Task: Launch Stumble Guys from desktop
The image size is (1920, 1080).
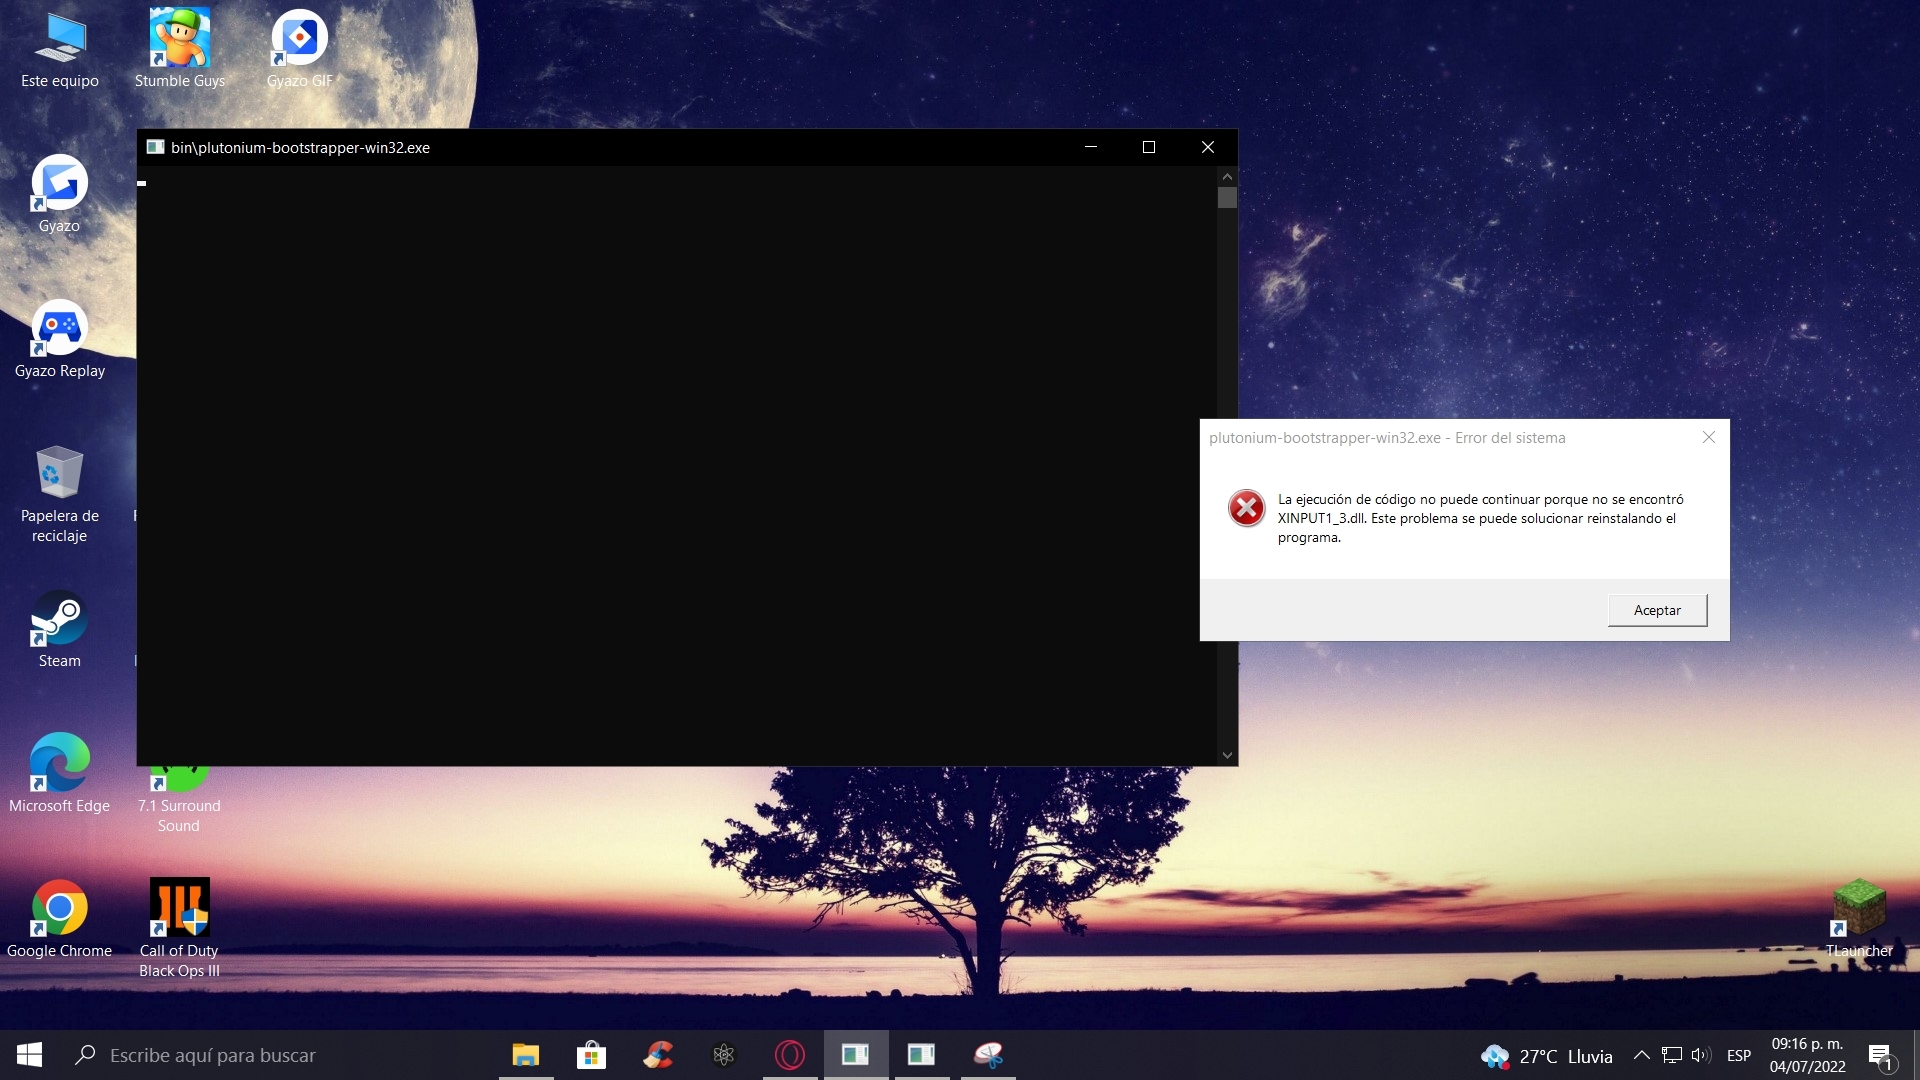Action: (180, 40)
